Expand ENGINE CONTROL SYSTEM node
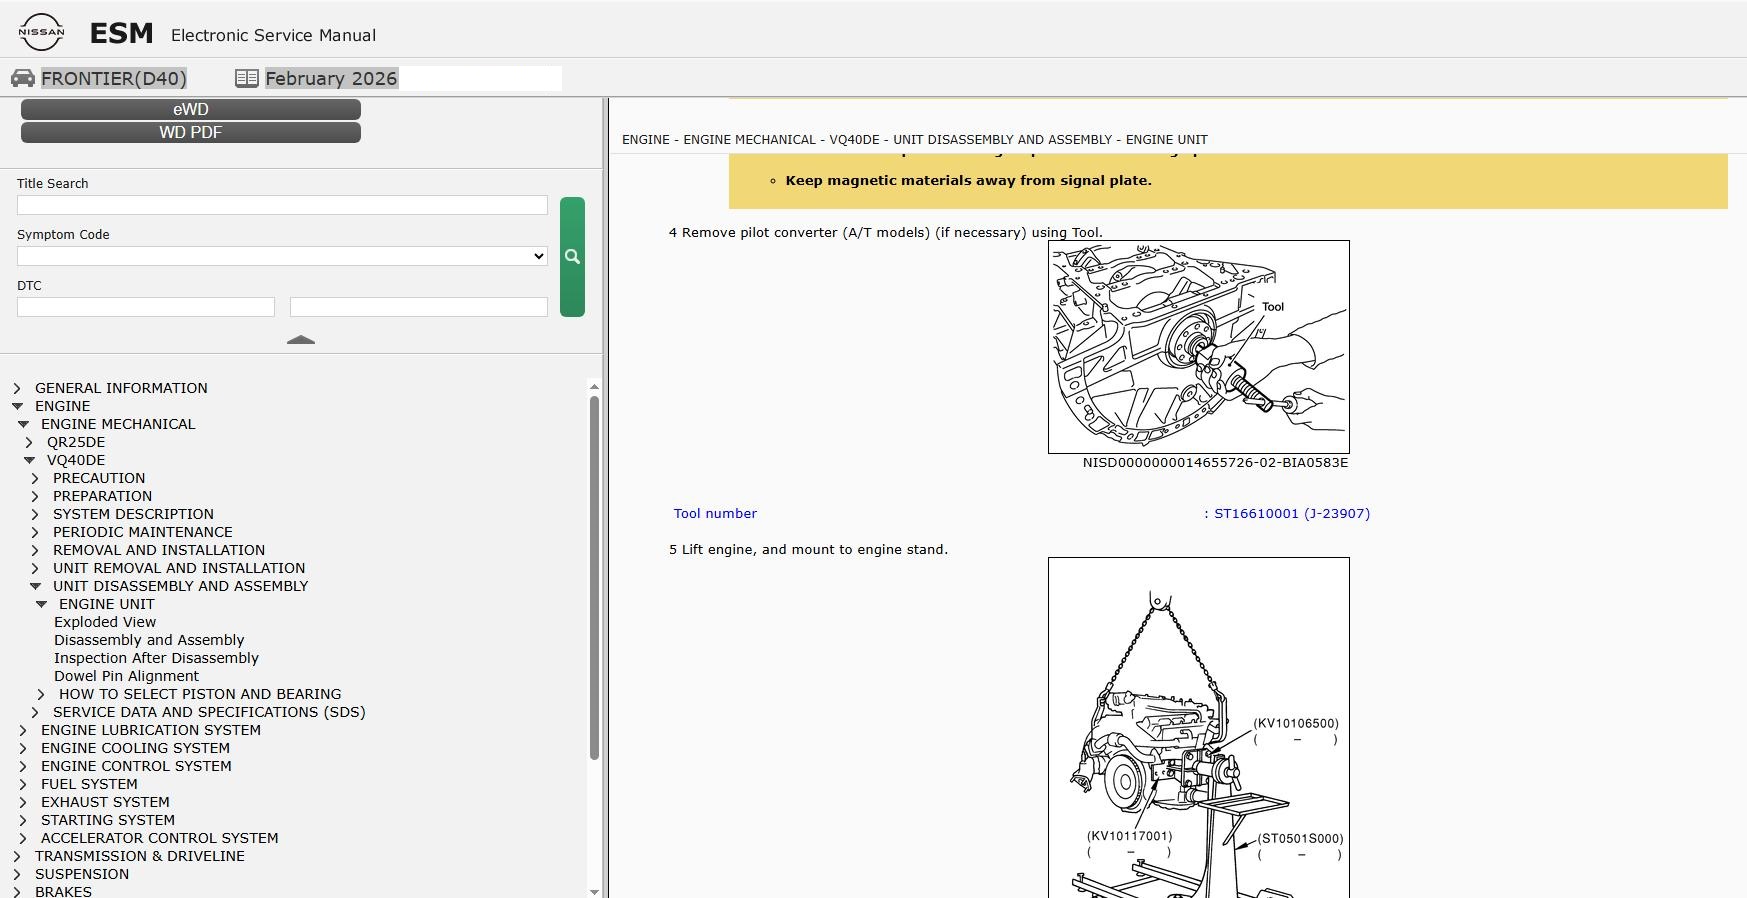This screenshot has width=1747, height=898. click(23, 766)
